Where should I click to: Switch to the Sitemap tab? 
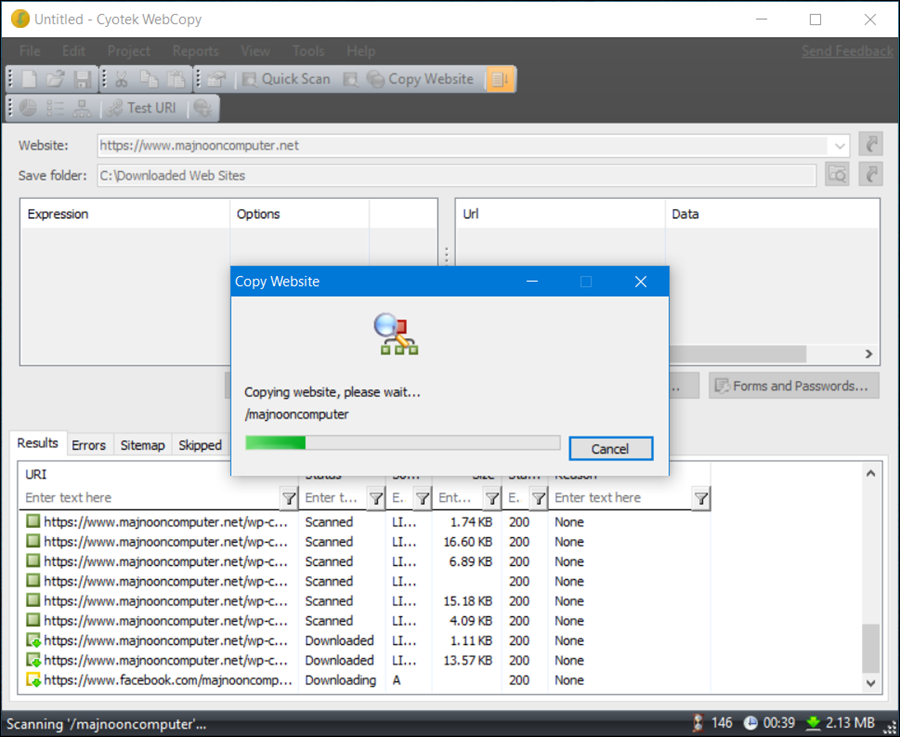pos(142,444)
